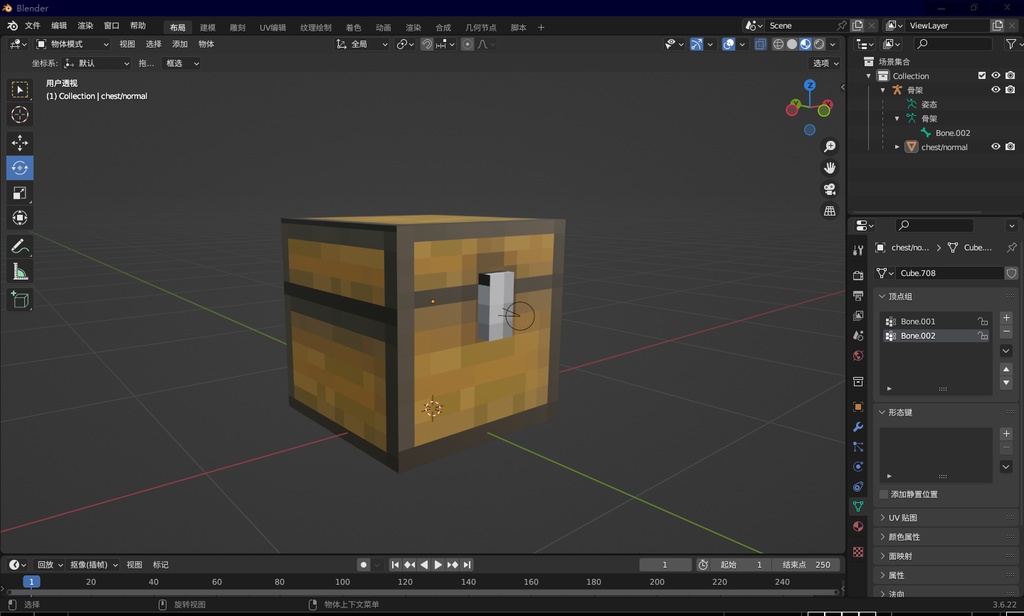Open the Object Data green triangle tab

point(858,506)
